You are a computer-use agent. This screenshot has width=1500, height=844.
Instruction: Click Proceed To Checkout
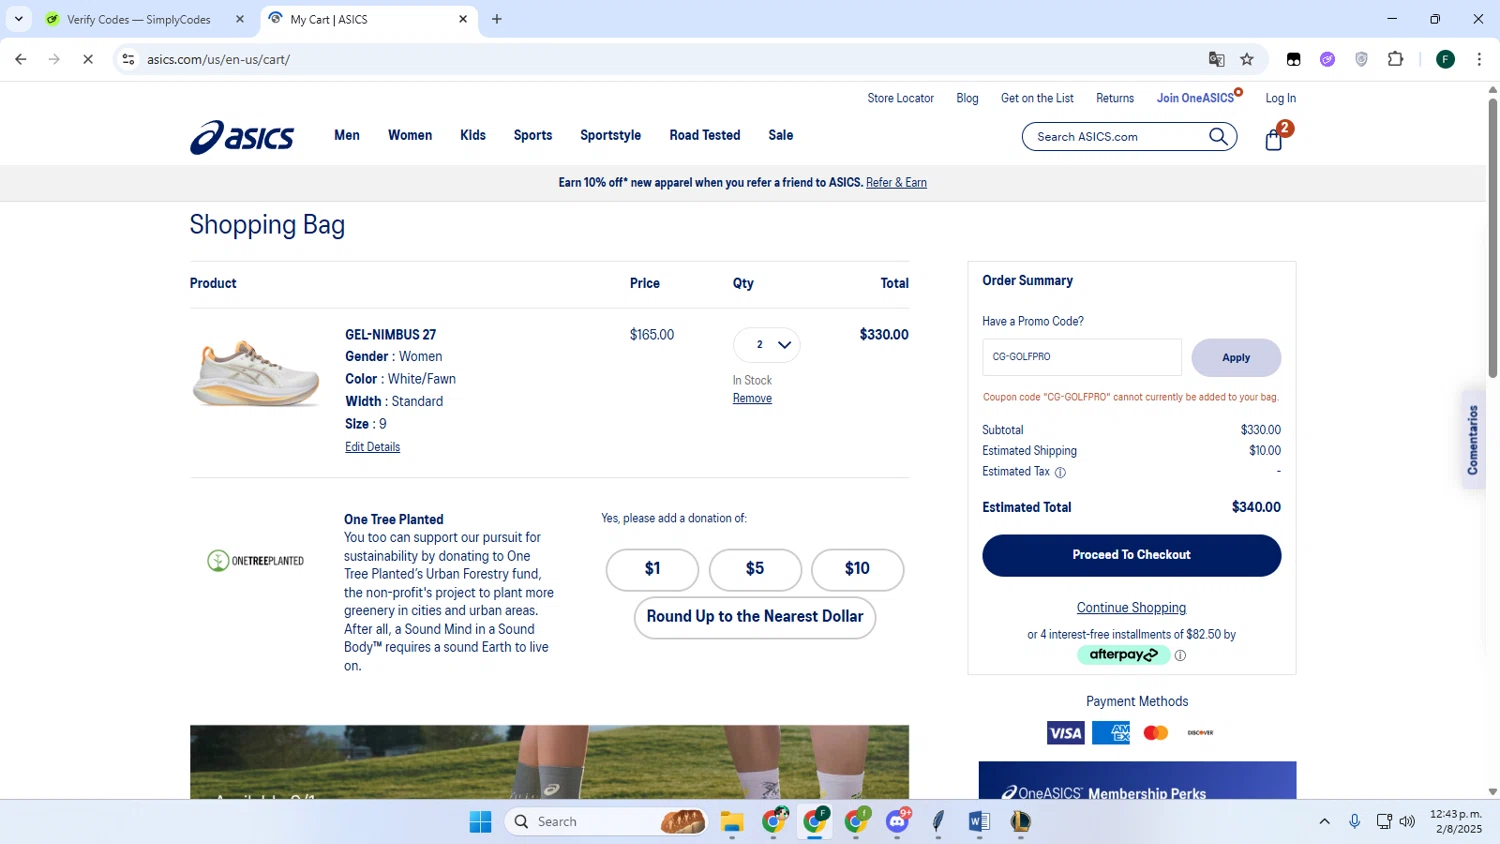pos(1131,555)
